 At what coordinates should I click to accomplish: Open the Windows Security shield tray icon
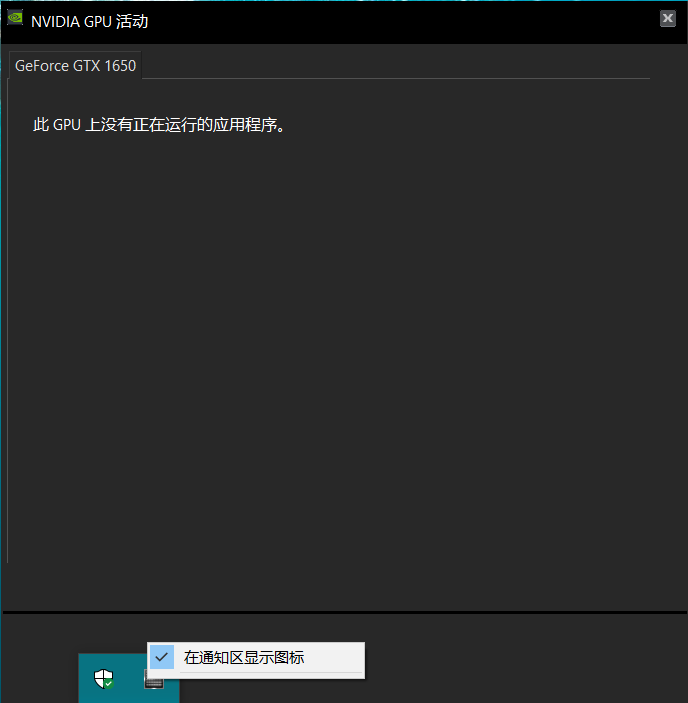103,680
